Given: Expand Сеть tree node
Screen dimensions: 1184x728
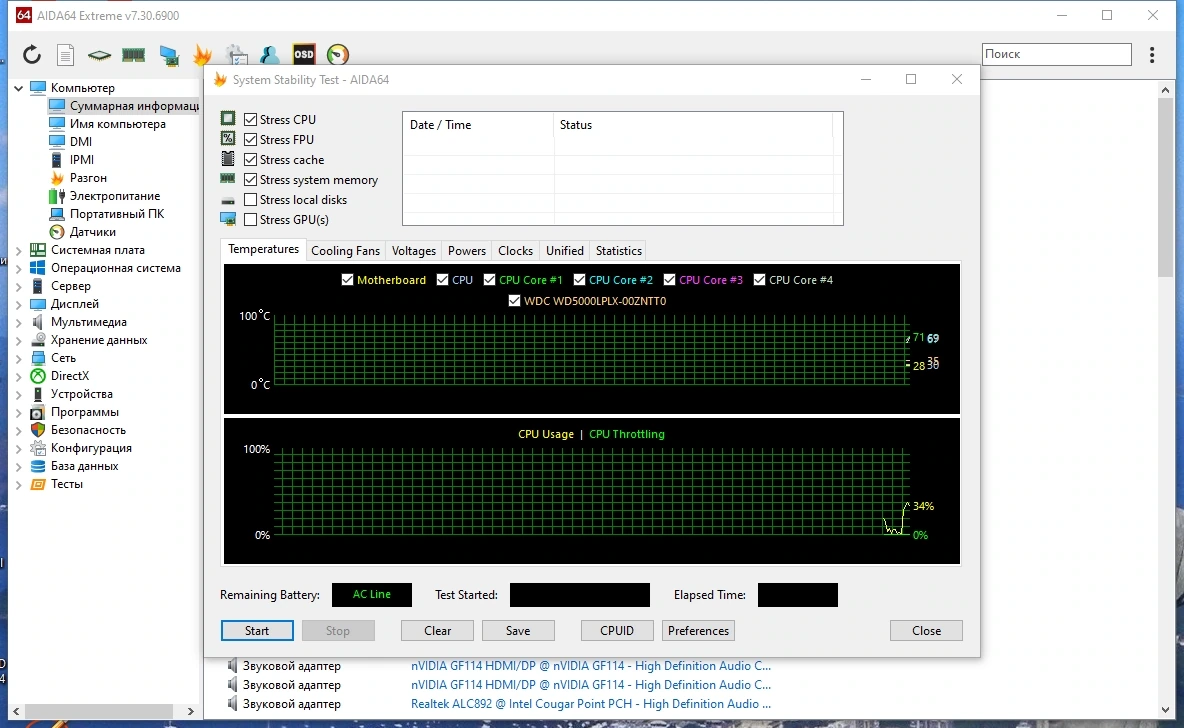Looking at the screenshot, I should [18, 358].
